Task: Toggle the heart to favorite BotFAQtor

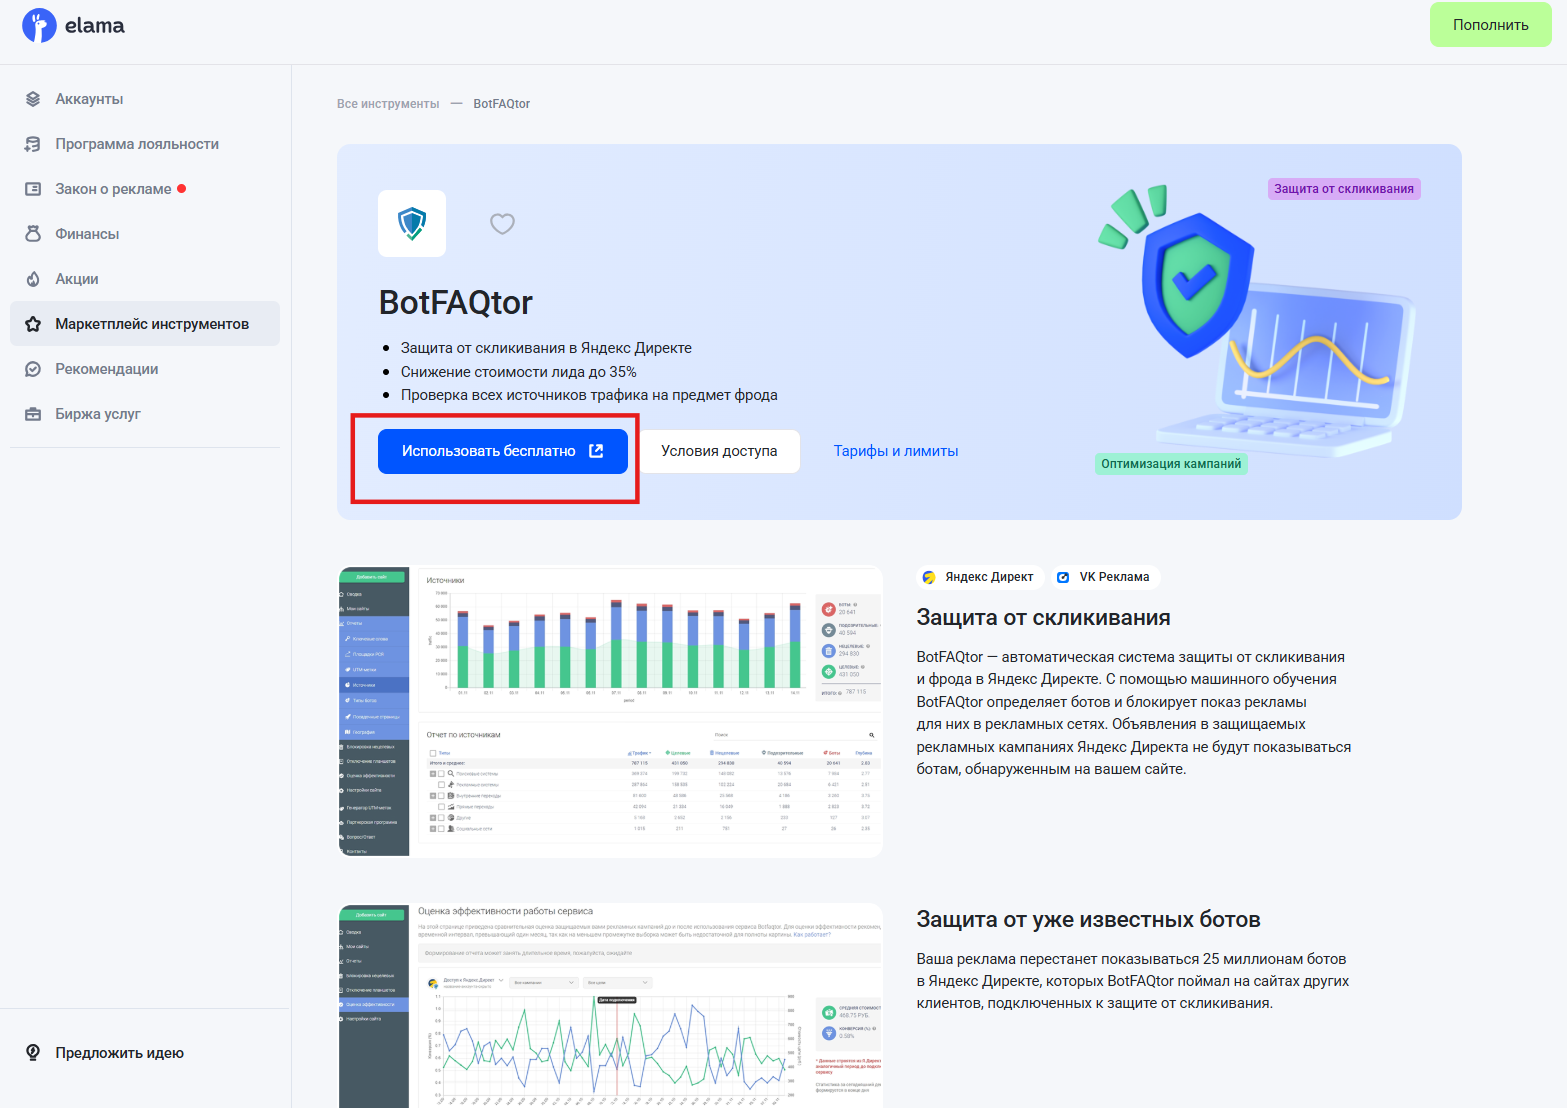Action: click(x=502, y=223)
